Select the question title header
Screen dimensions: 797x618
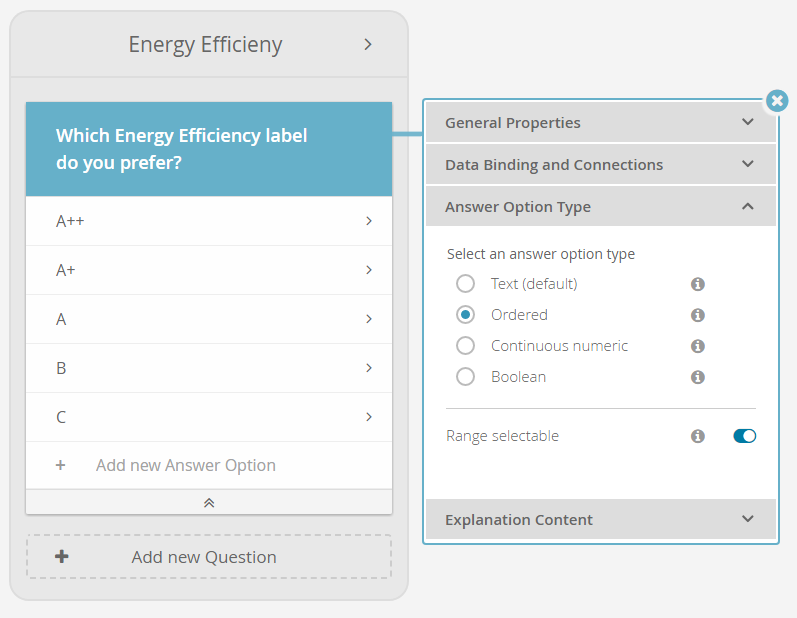209,149
